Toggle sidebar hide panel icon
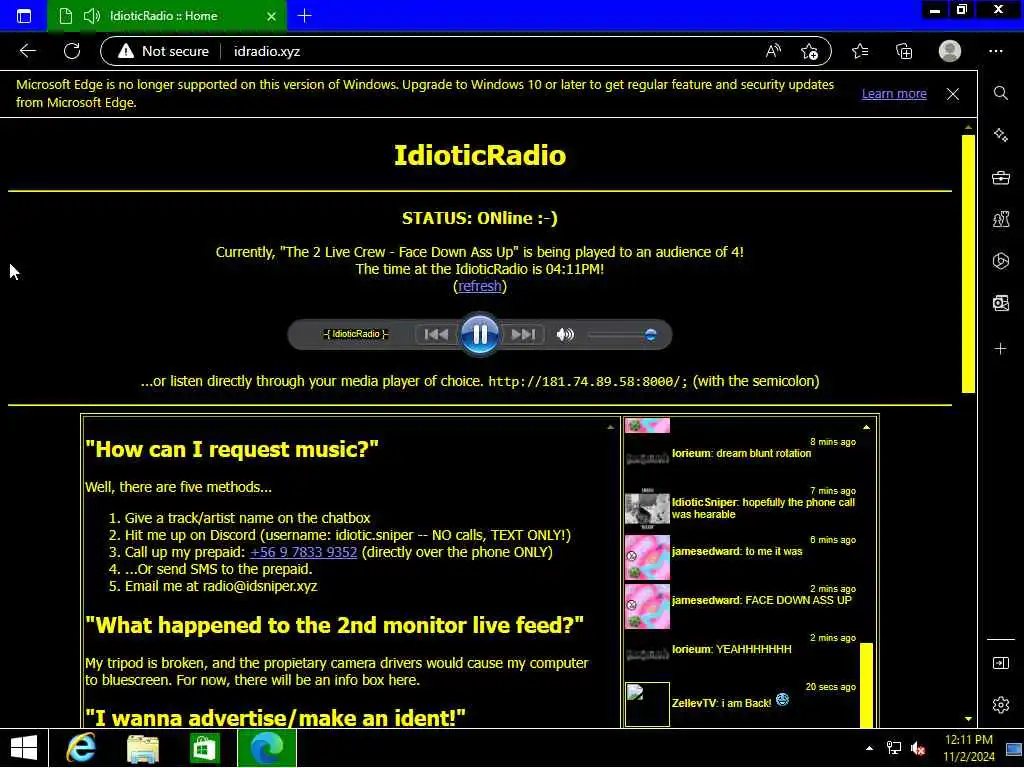1024x768 pixels. click(x=1000, y=663)
